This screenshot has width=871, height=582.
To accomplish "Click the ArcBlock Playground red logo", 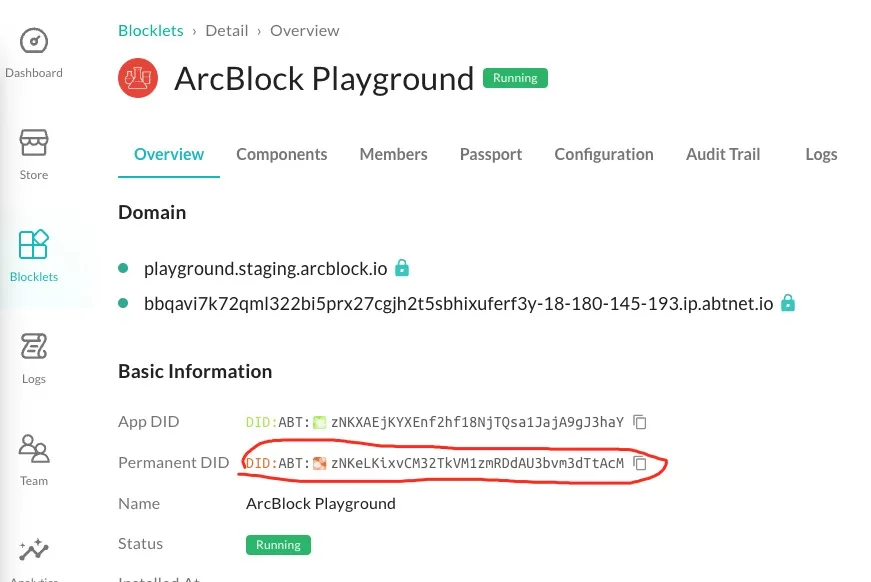I will coord(138,78).
